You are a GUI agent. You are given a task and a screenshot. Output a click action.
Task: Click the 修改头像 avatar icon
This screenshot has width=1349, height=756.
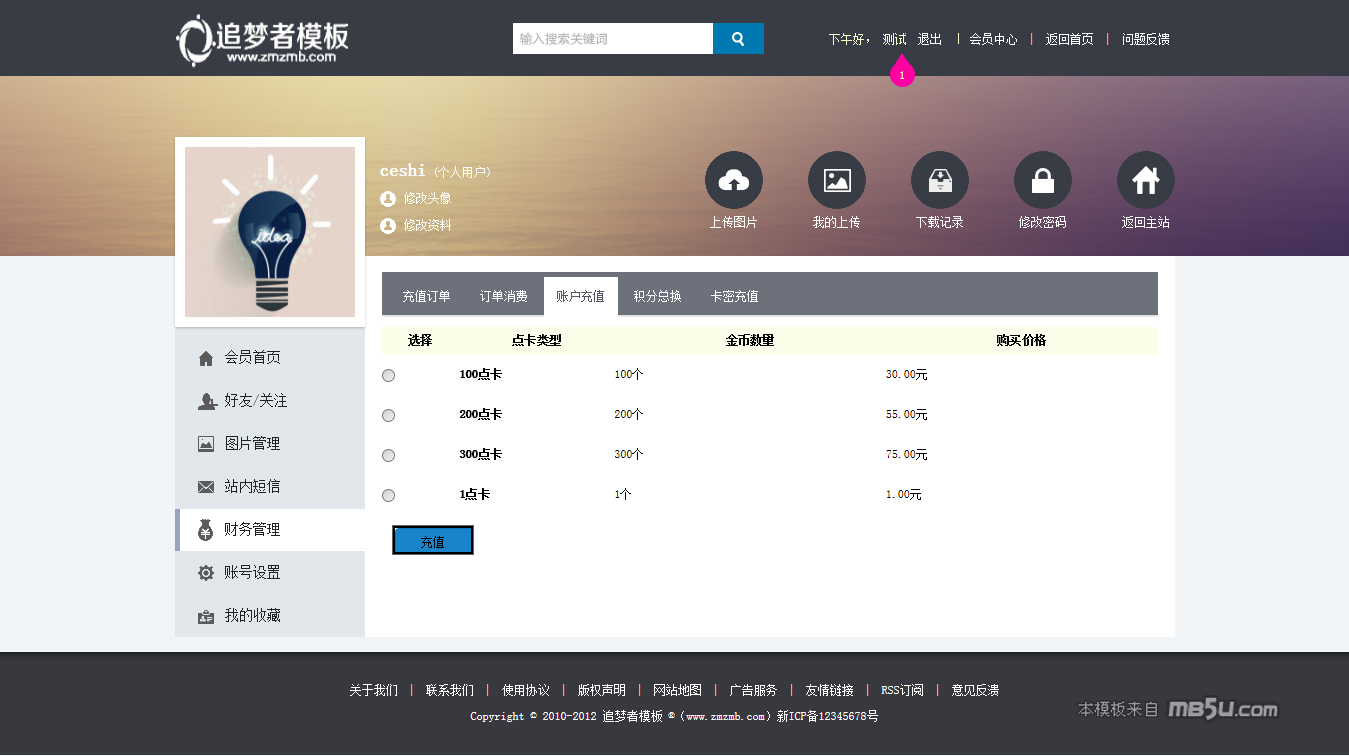[x=388, y=199]
